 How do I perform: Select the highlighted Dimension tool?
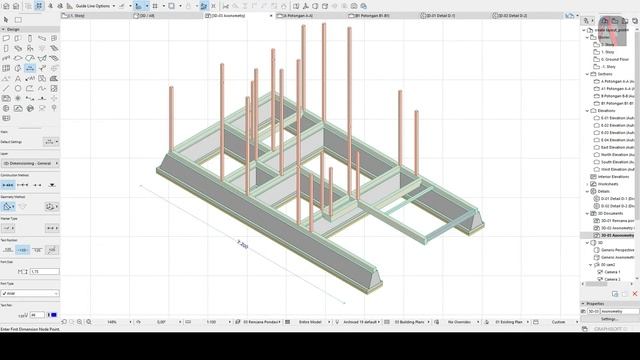point(30,68)
